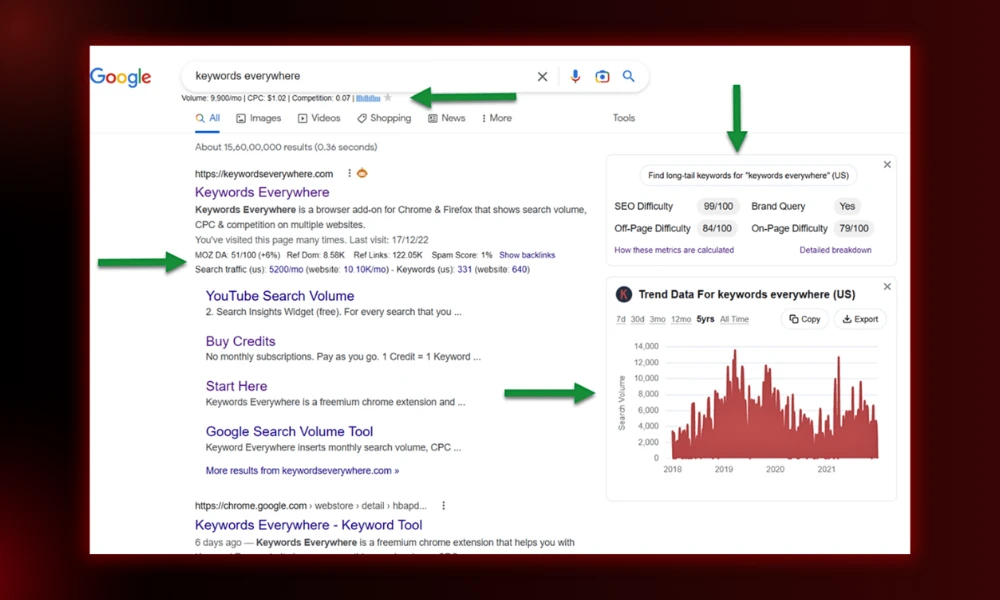This screenshot has width=1000, height=600.
Task: Open the Tools menu
Action: tap(624, 118)
